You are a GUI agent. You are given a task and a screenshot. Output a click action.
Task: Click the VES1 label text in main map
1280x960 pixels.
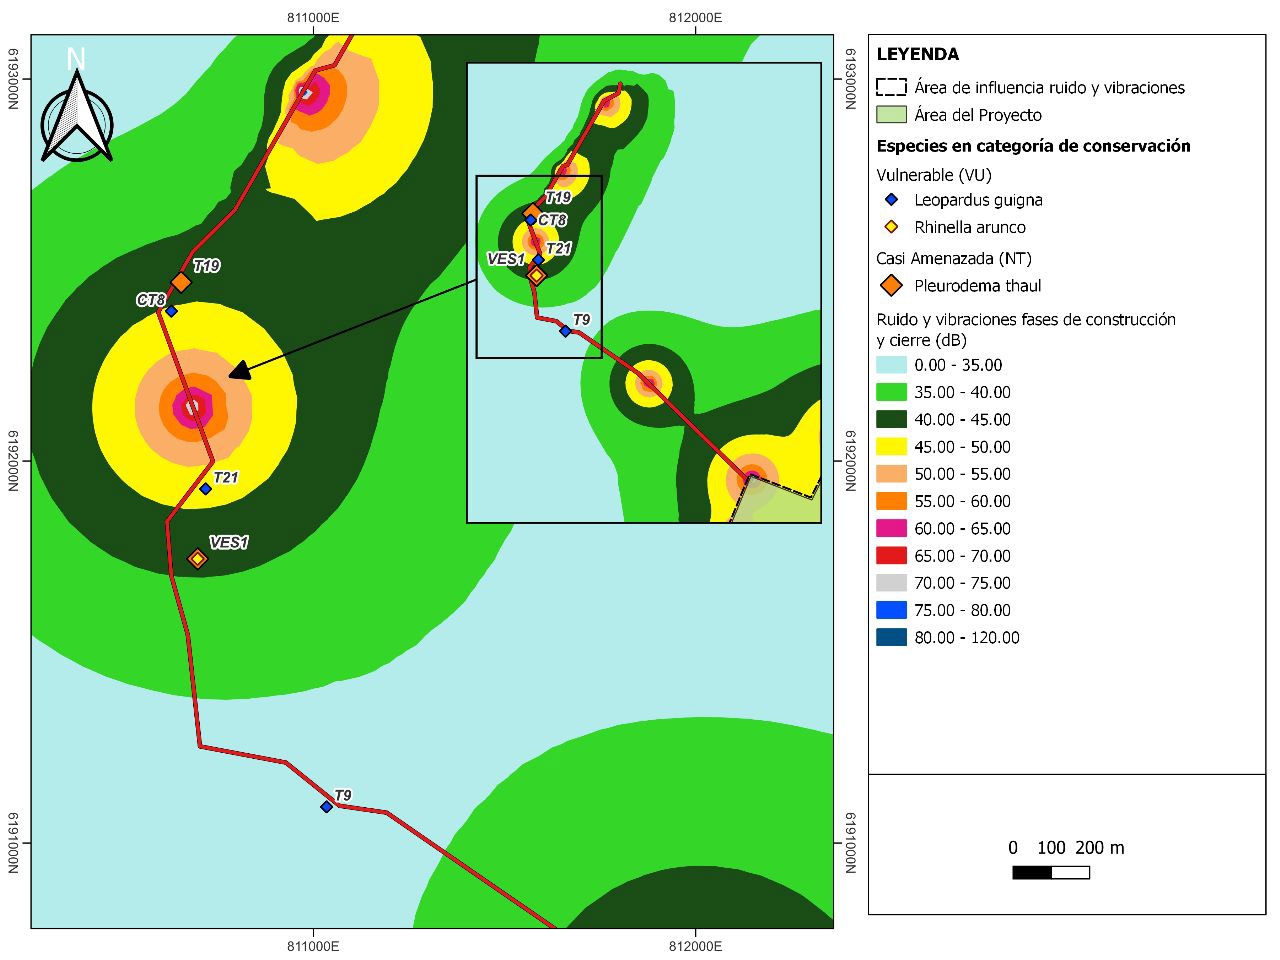click(x=229, y=542)
